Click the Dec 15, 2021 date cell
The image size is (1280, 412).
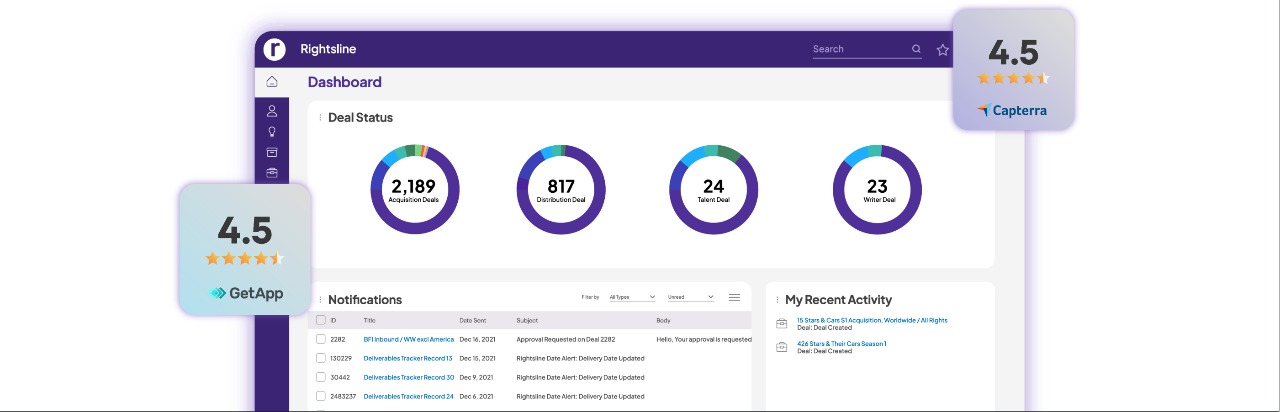478,358
